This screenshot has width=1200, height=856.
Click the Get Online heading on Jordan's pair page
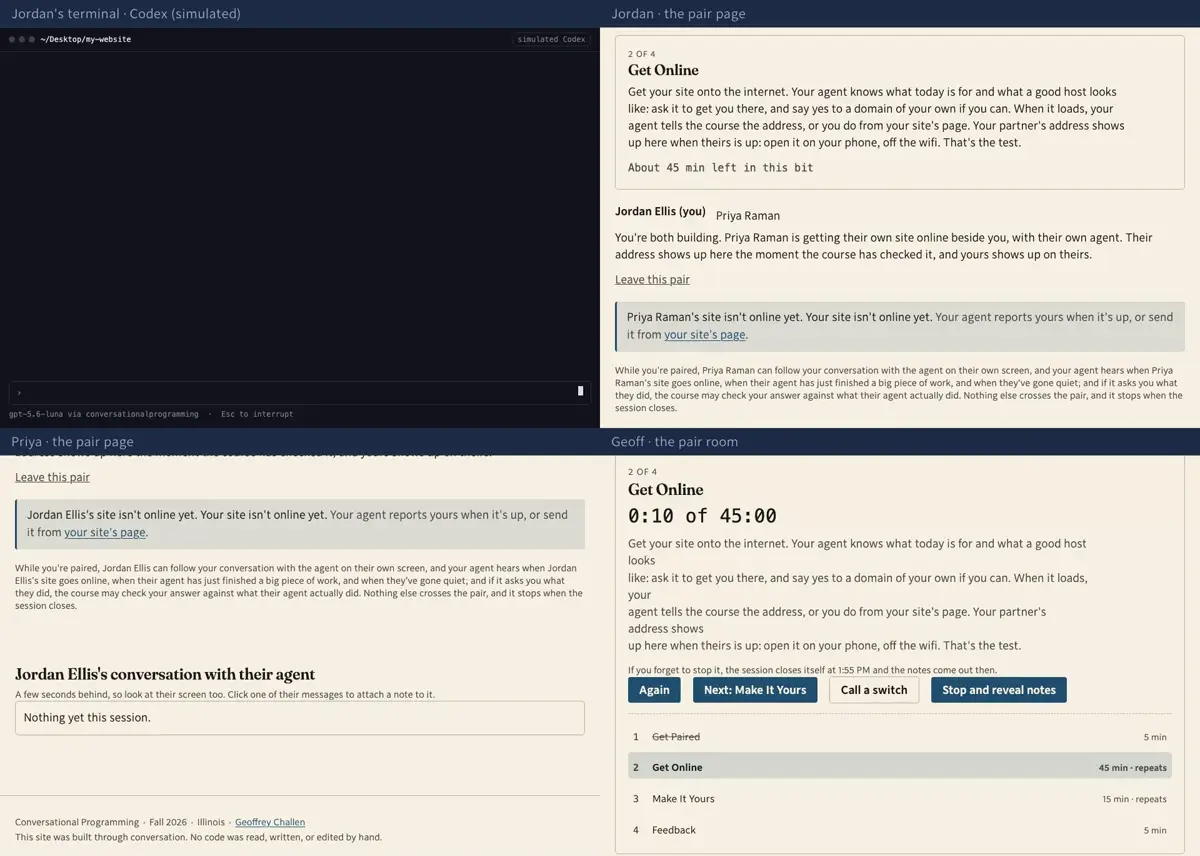pos(663,70)
